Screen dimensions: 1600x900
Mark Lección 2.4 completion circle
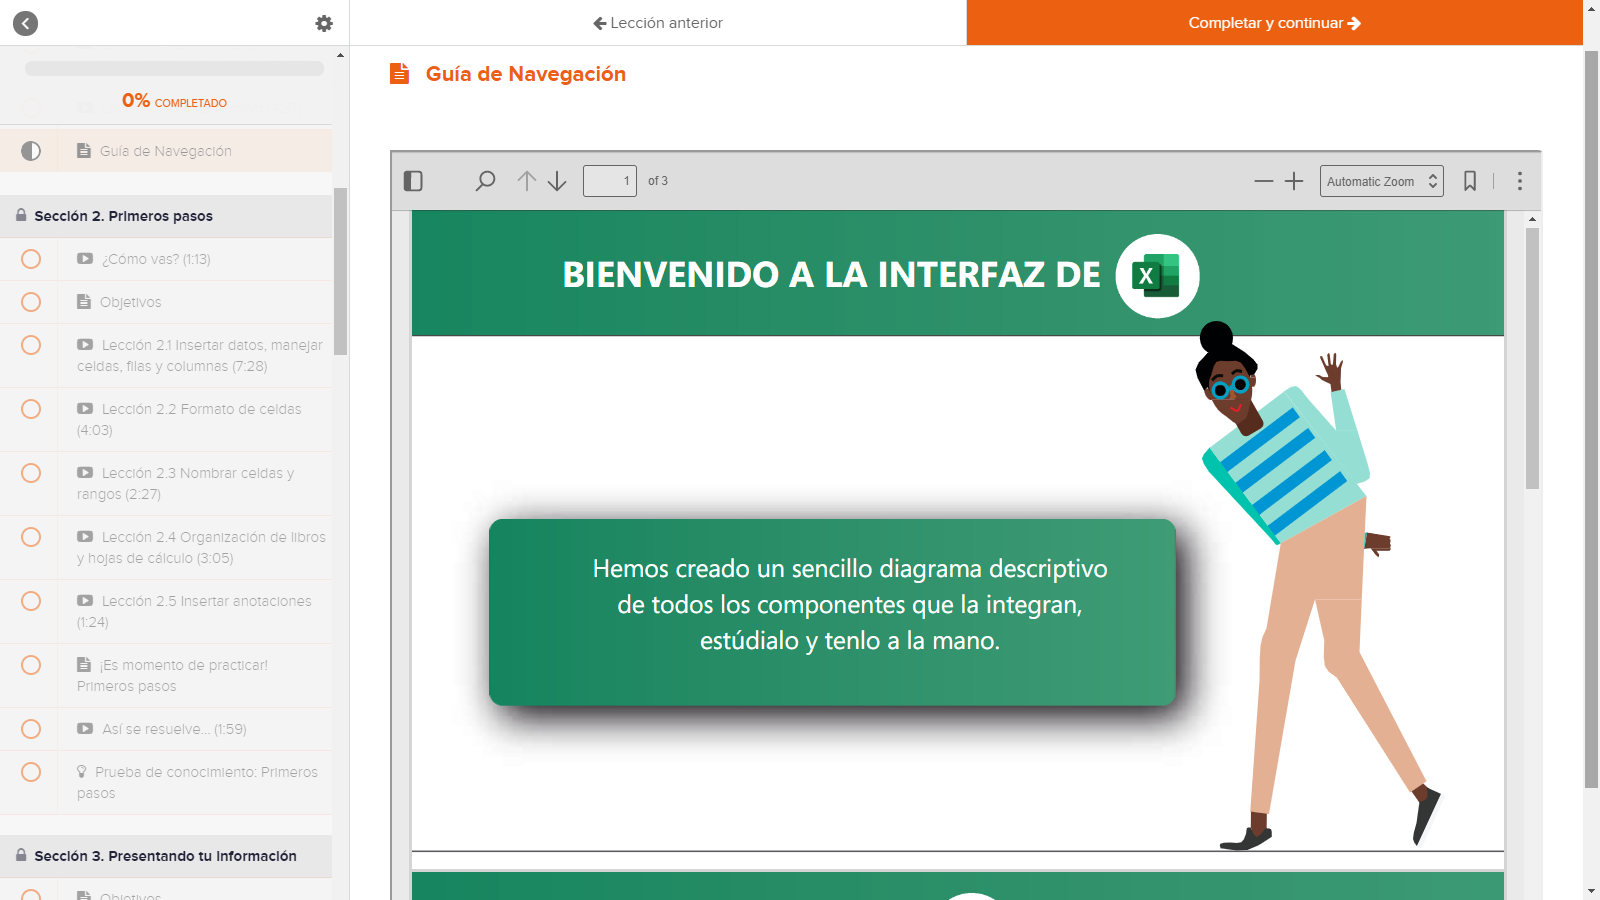(x=31, y=537)
